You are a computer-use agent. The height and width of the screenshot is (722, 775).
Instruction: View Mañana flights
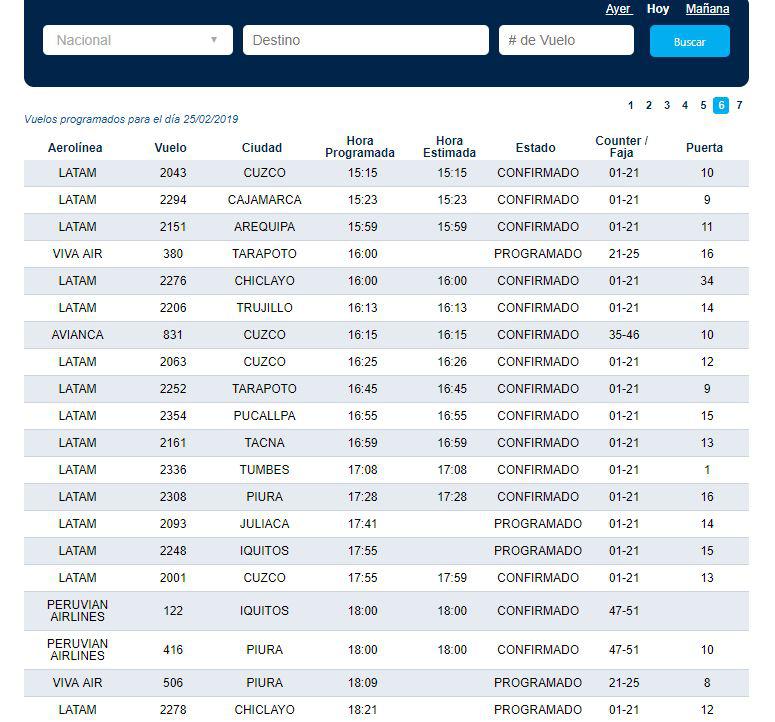tap(707, 9)
